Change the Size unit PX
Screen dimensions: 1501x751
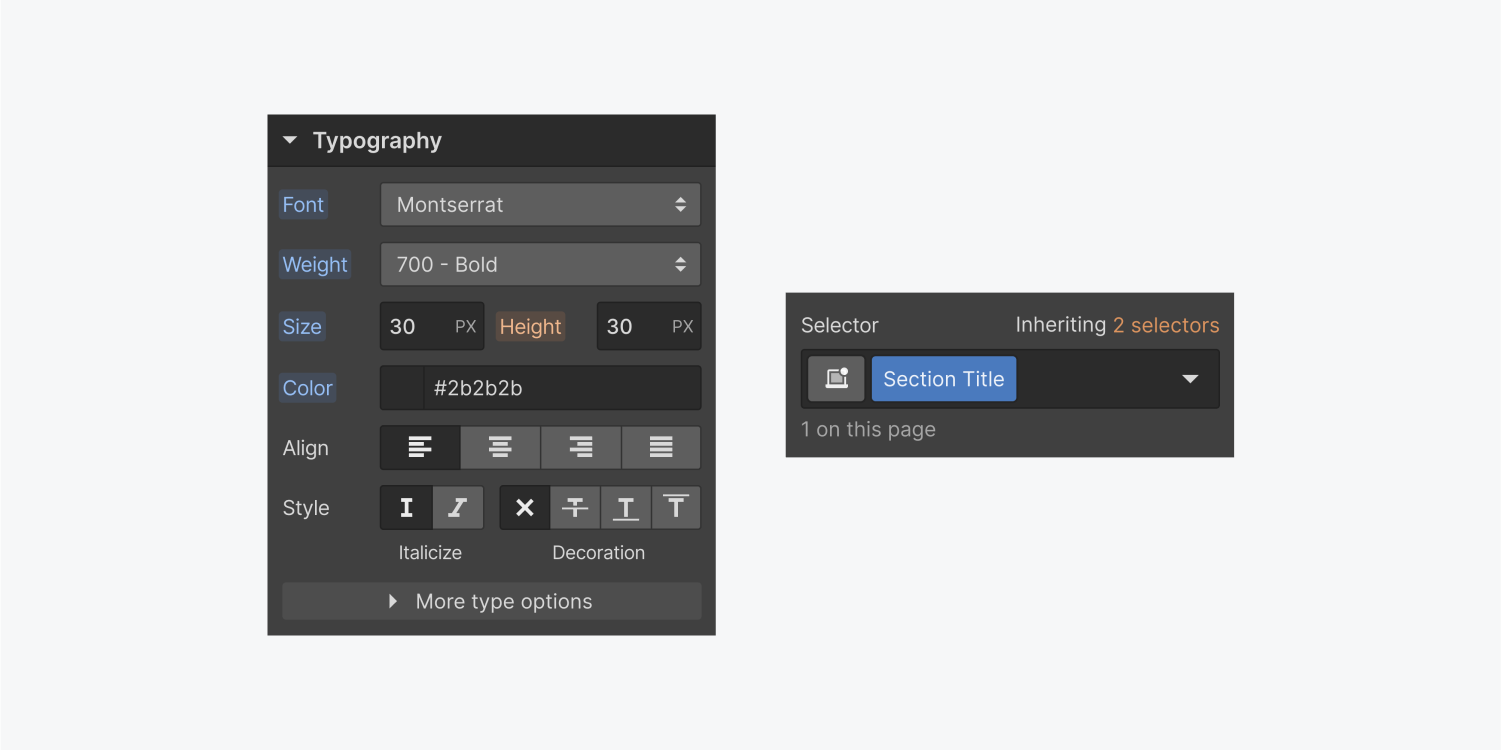click(x=466, y=327)
